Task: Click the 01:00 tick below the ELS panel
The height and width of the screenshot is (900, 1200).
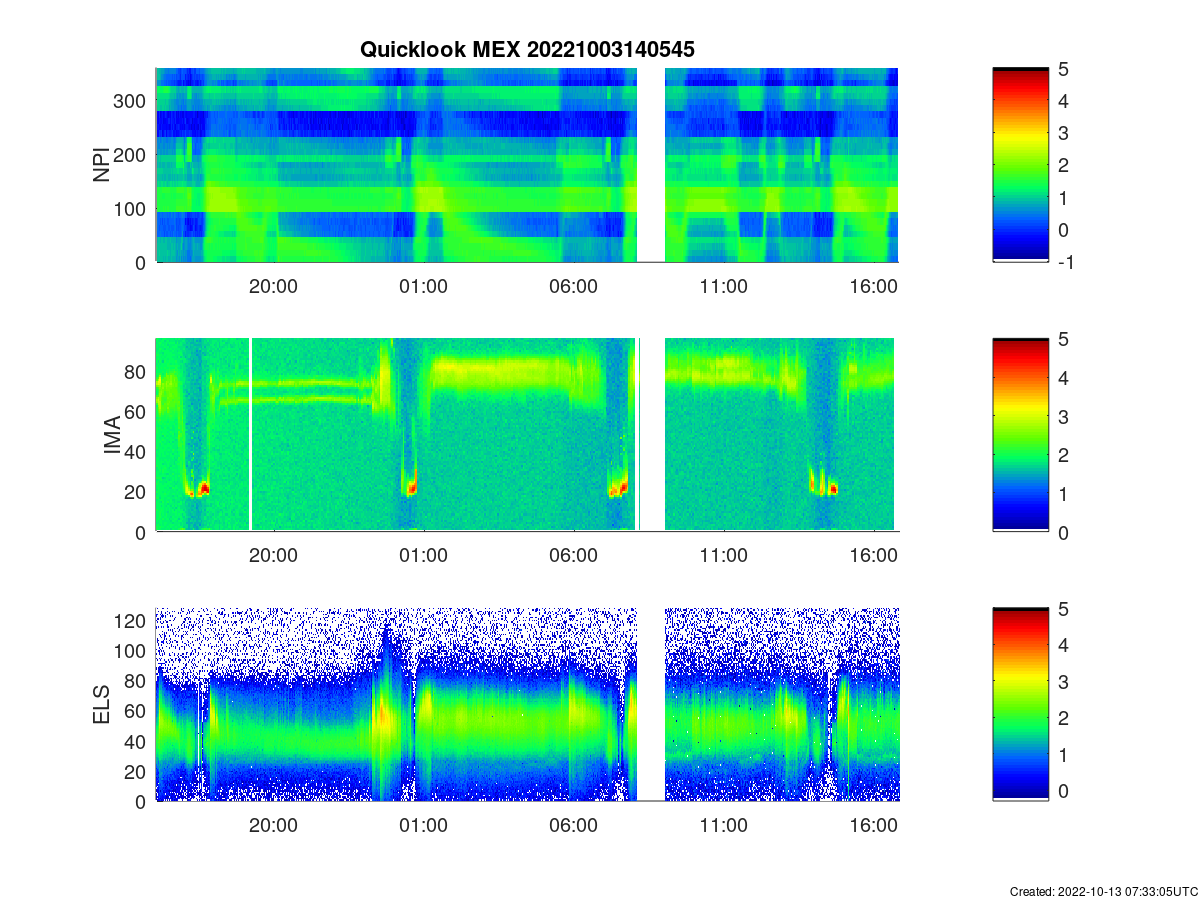Action: [423, 826]
